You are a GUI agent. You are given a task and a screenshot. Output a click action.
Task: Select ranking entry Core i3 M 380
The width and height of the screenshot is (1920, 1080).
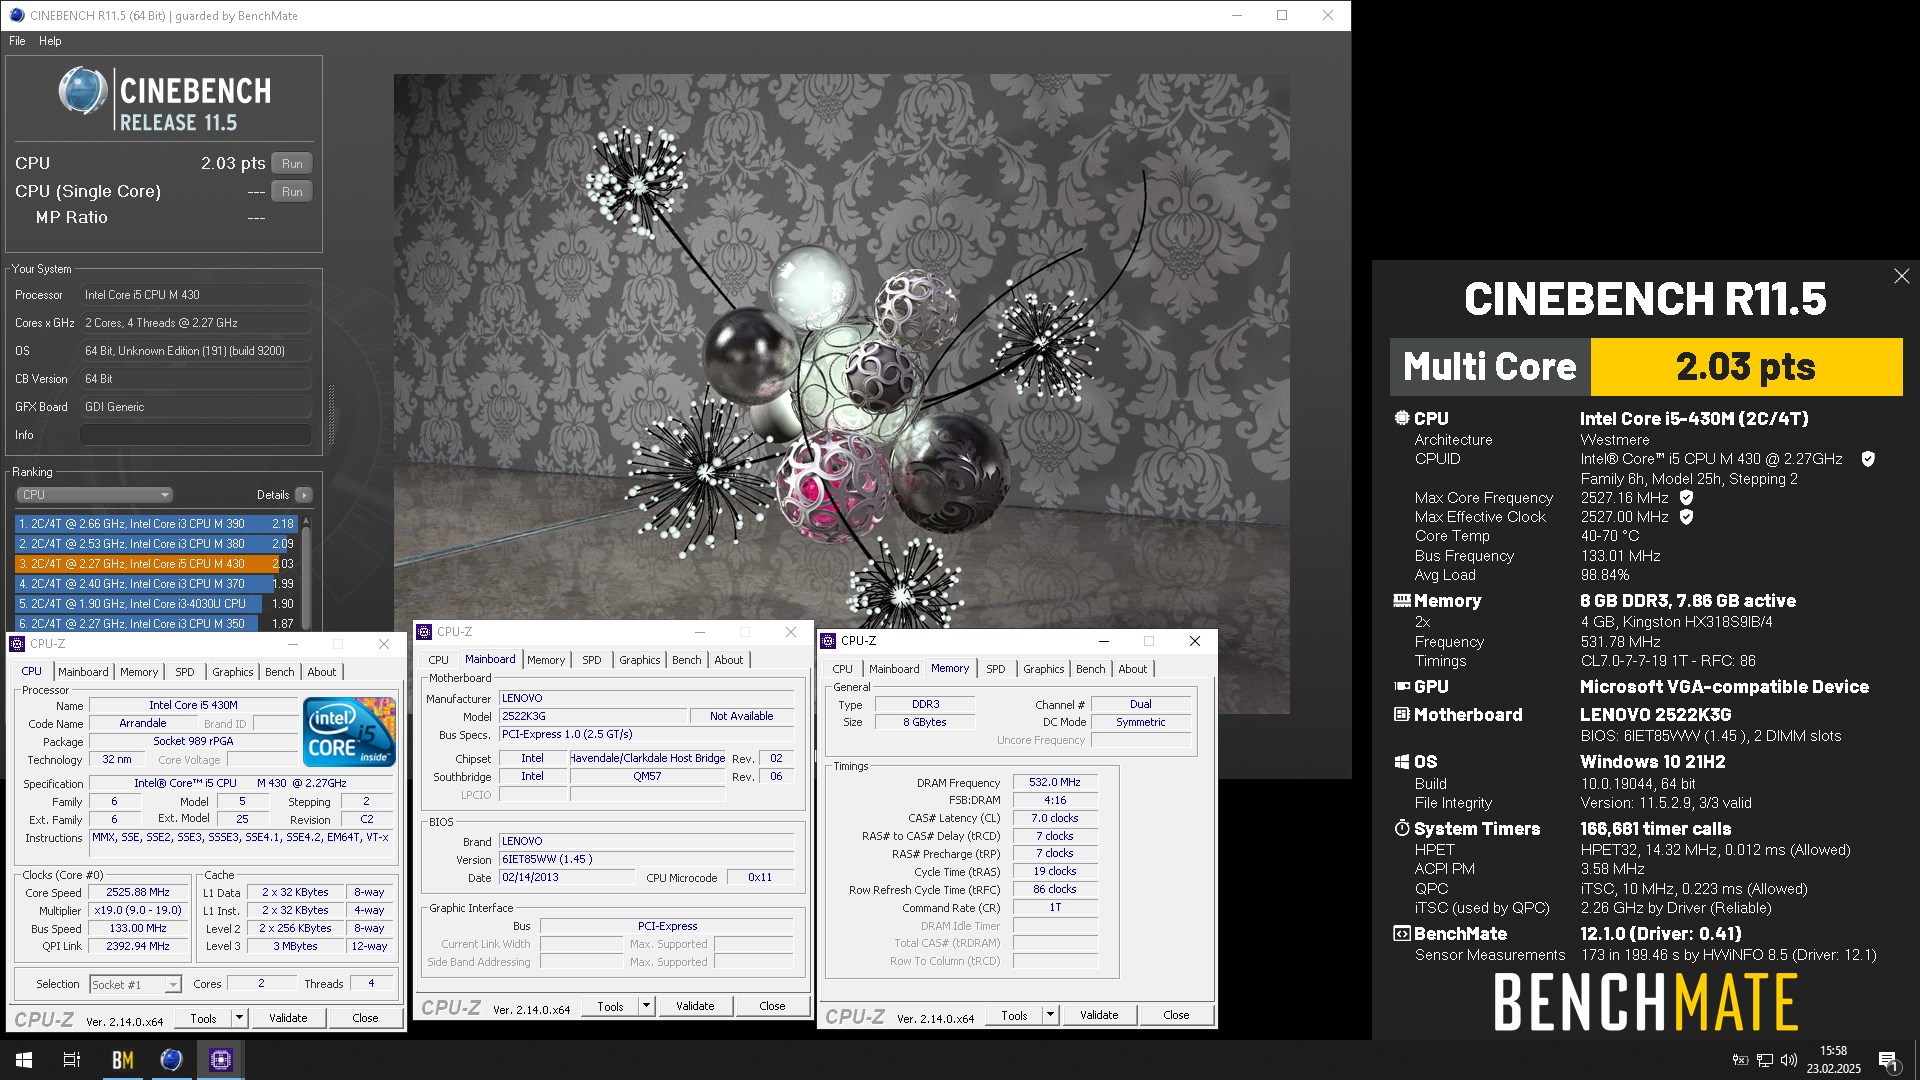(x=156, y=544)
